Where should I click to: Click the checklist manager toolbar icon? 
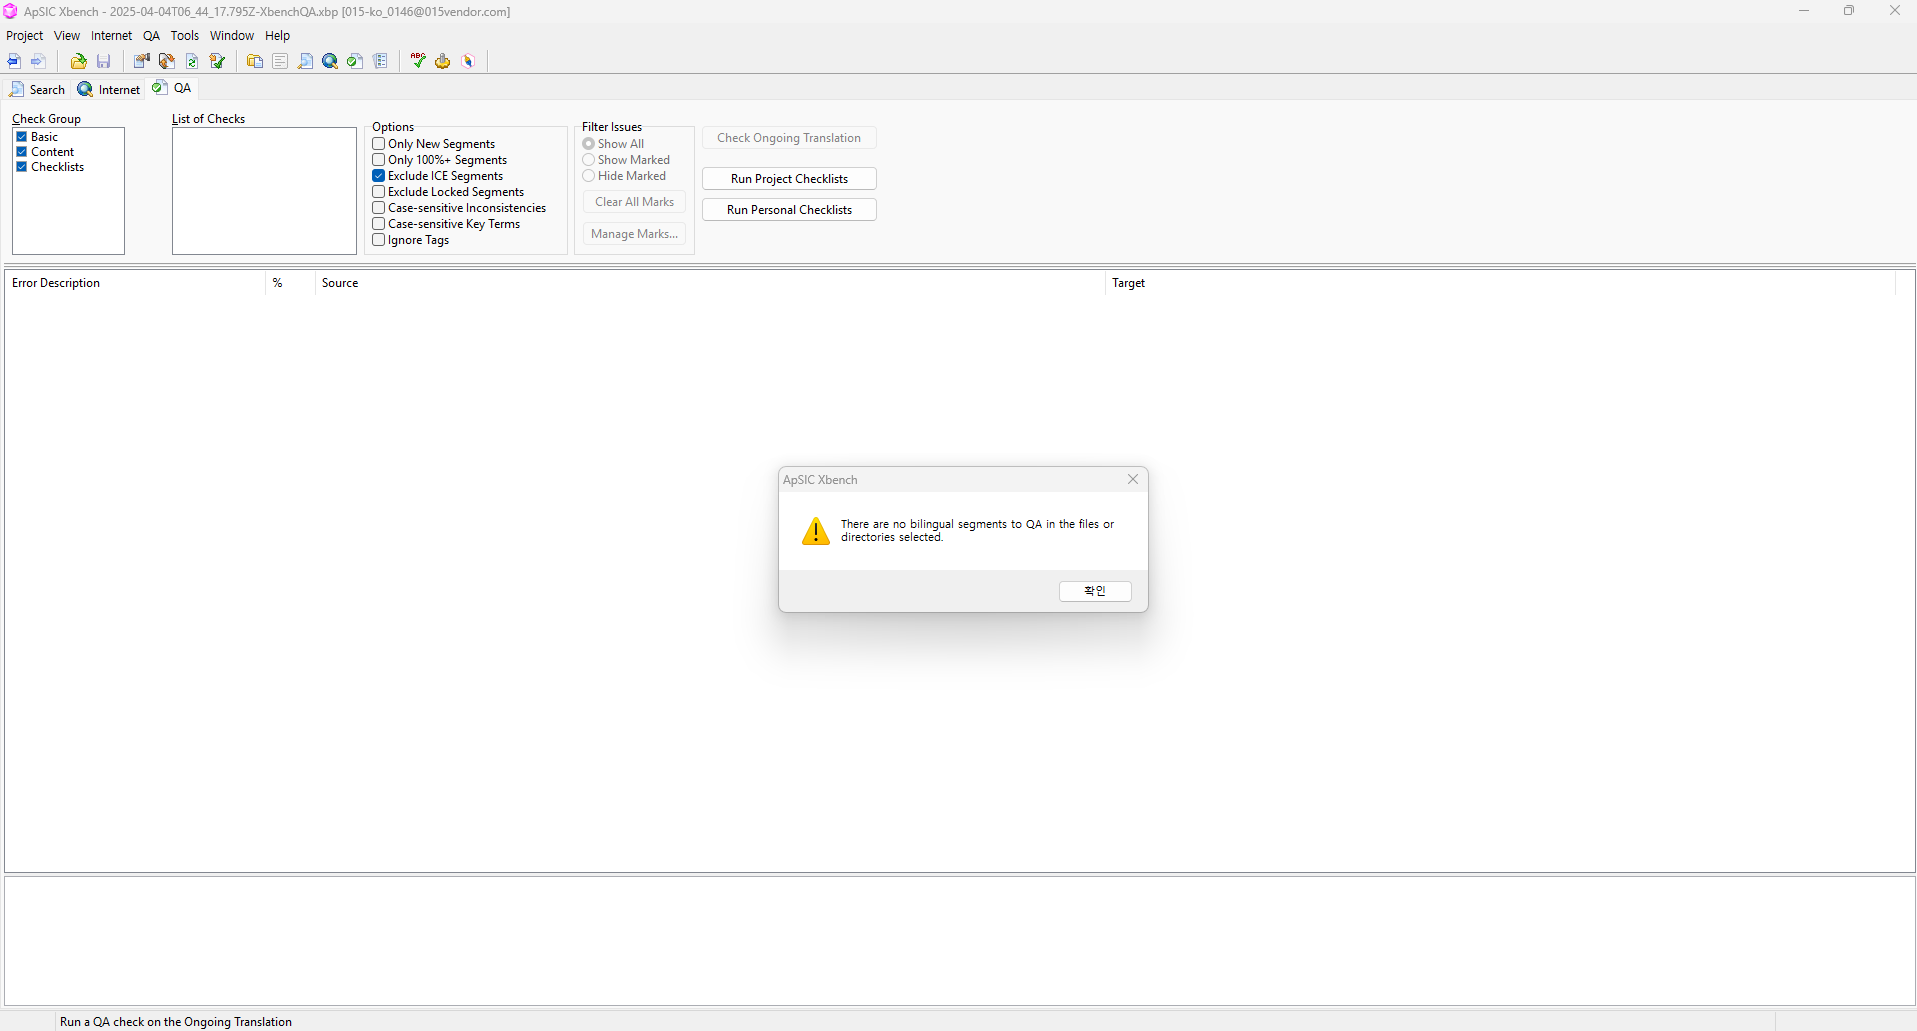click(381, 61)
